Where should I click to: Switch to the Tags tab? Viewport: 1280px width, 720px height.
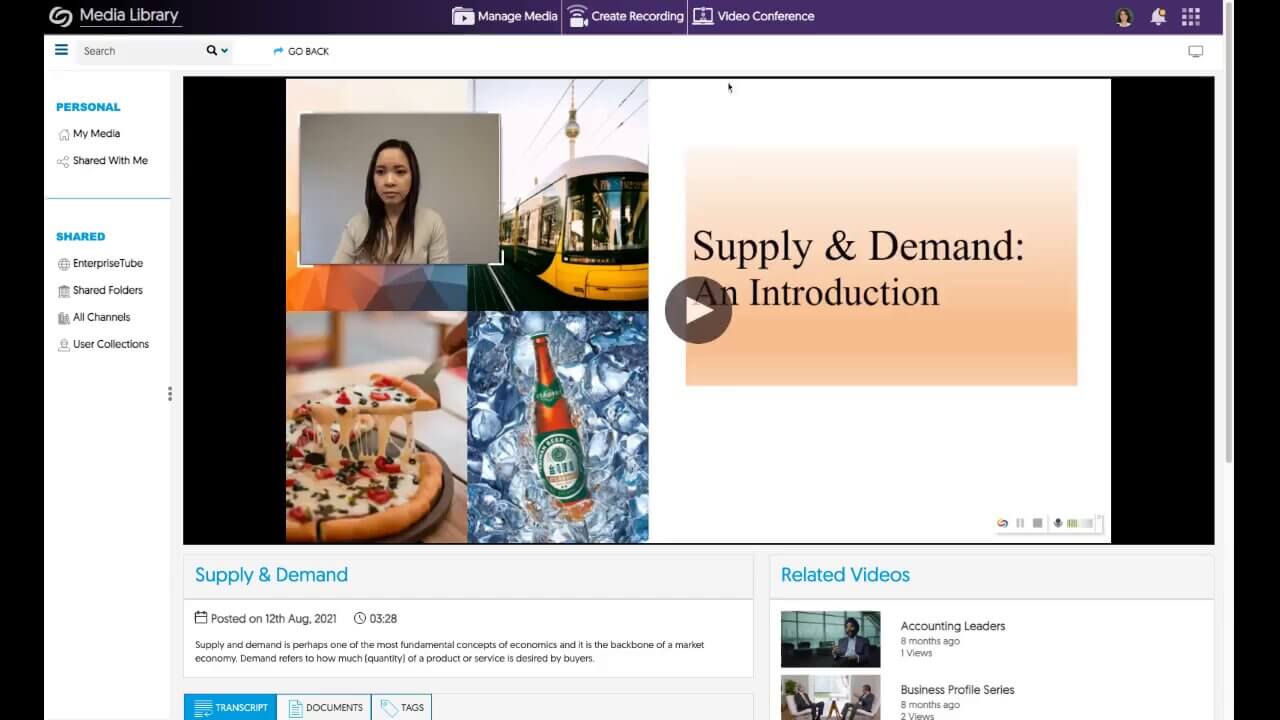[402, 707]
